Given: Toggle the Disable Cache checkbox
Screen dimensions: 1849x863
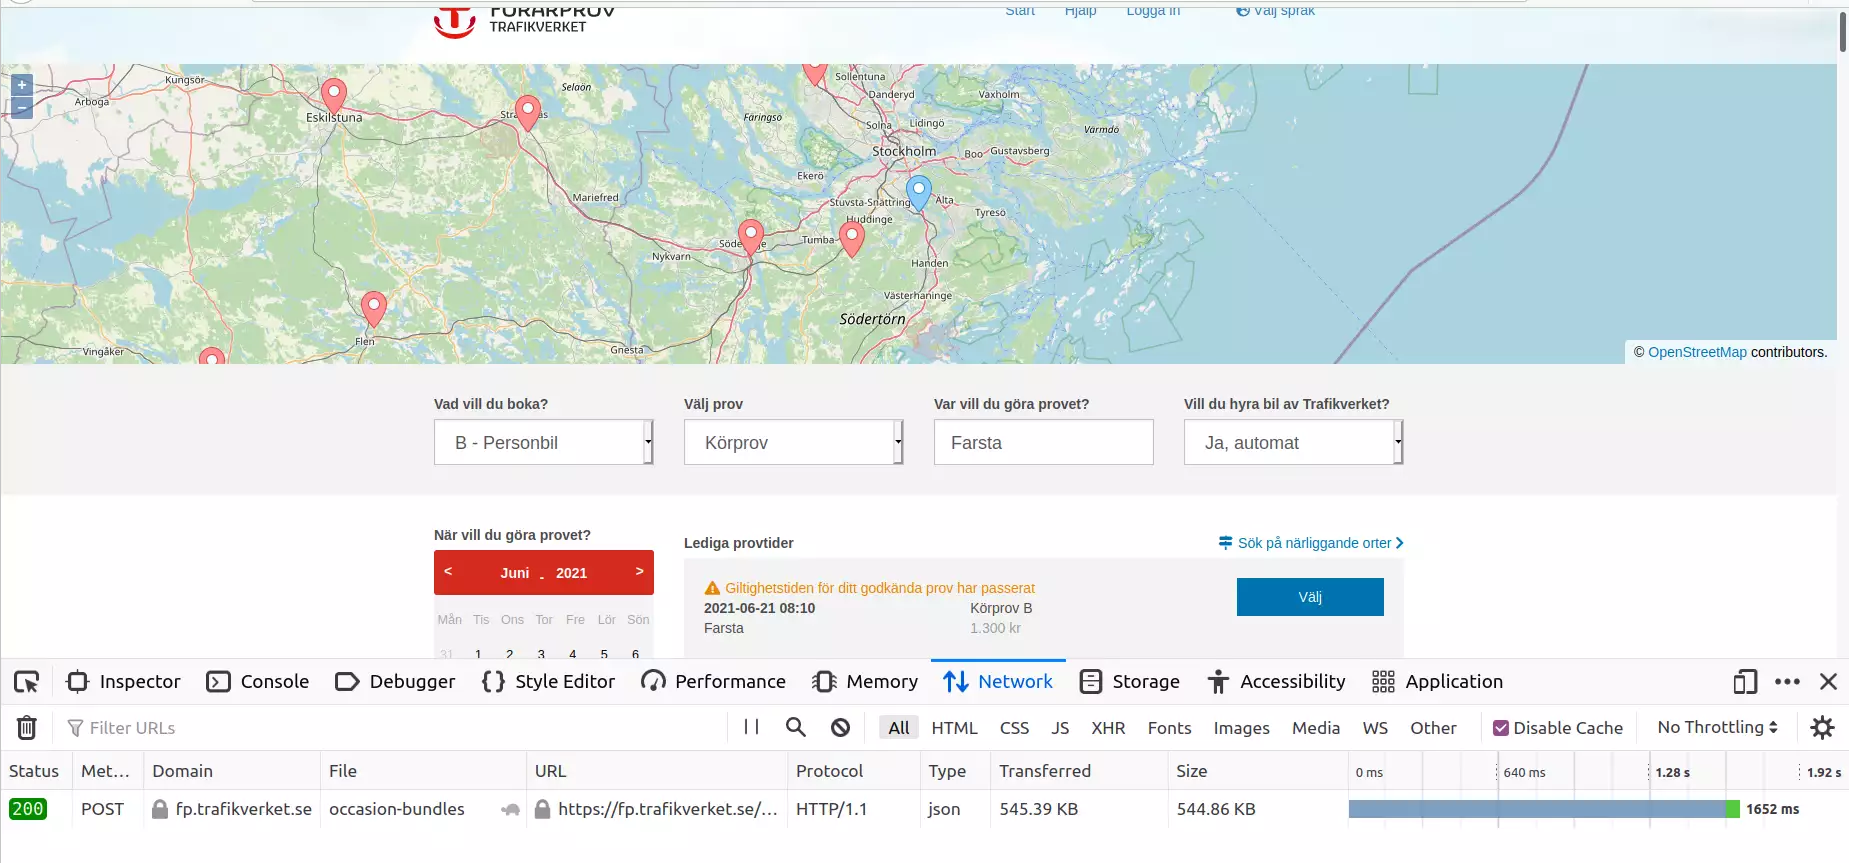Looking at the screenshot, I should tap(1501, 728).
